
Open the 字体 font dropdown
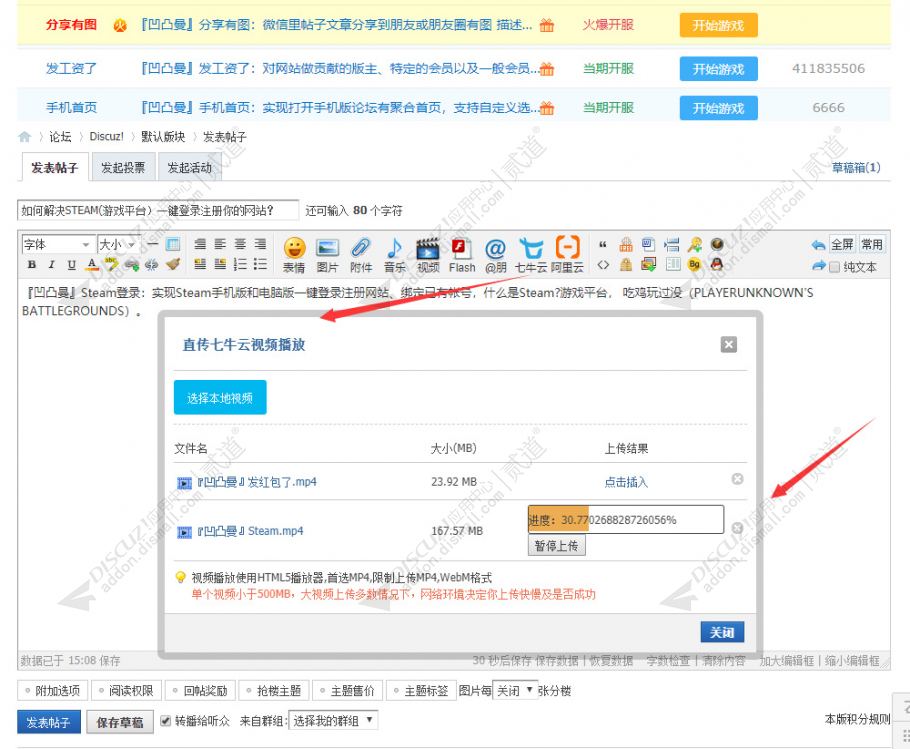click(58, 244)
